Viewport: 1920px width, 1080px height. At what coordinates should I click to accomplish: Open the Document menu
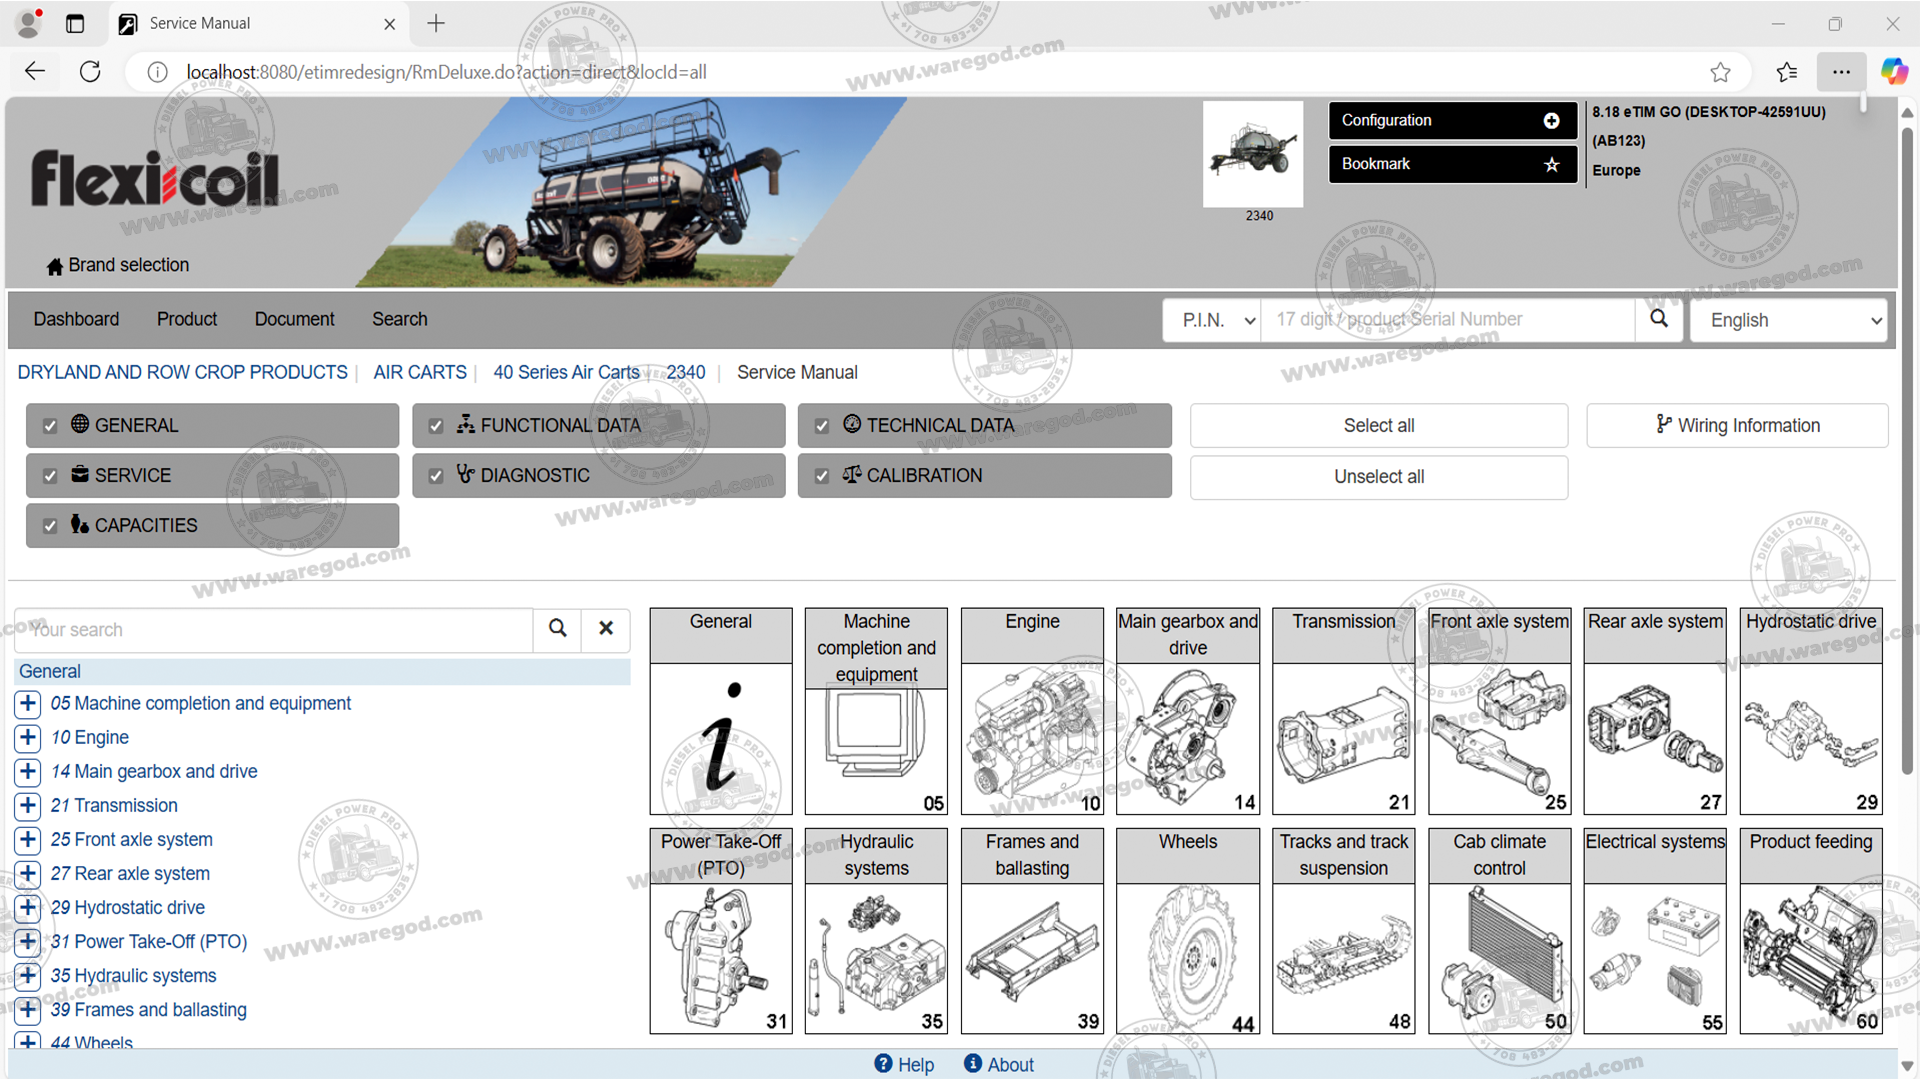(294, 319)
